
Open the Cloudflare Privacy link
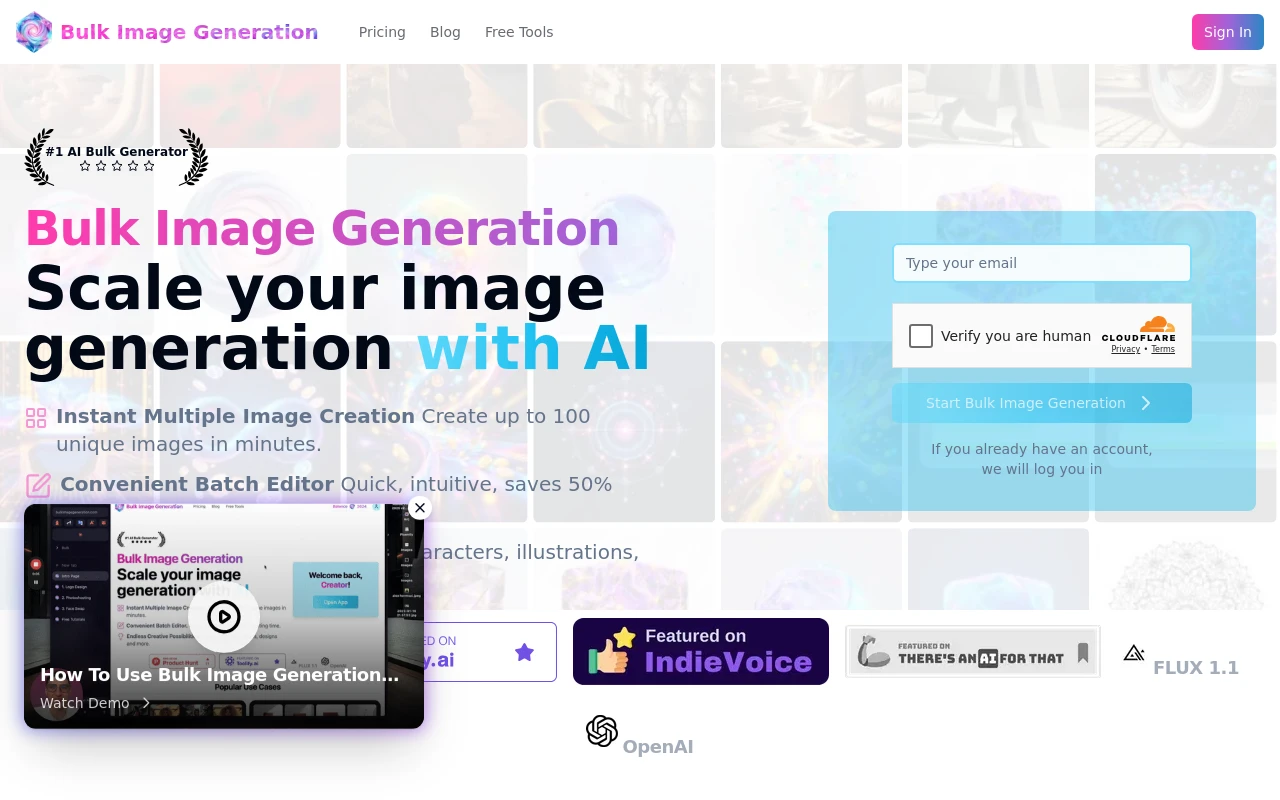click(x=1125, y=349)
